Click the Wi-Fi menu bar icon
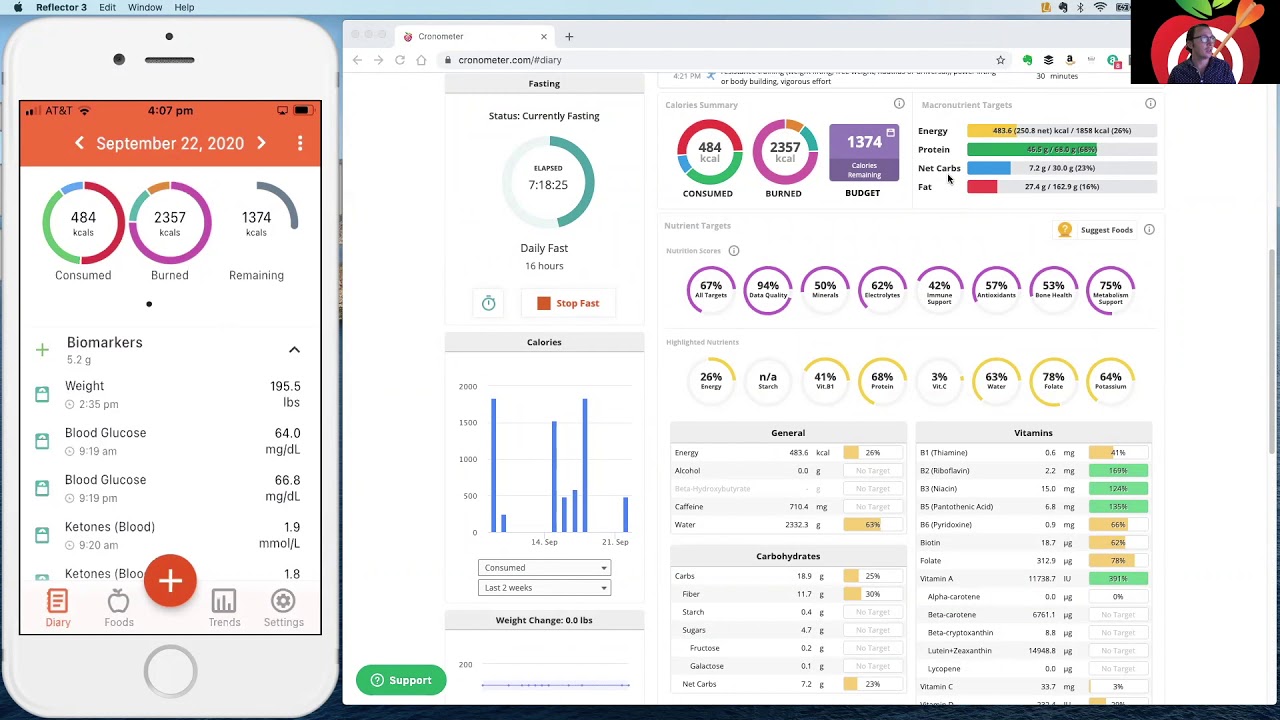 coord(1101,7)
